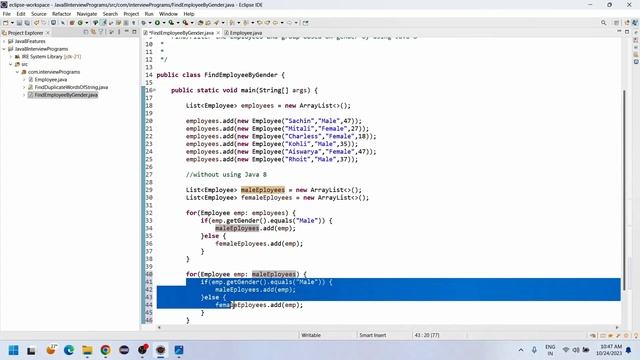Open the External Tools dropdown arrow
This screenshot has height=360, width=640.
pyautogui.click(x=192, y=23)
